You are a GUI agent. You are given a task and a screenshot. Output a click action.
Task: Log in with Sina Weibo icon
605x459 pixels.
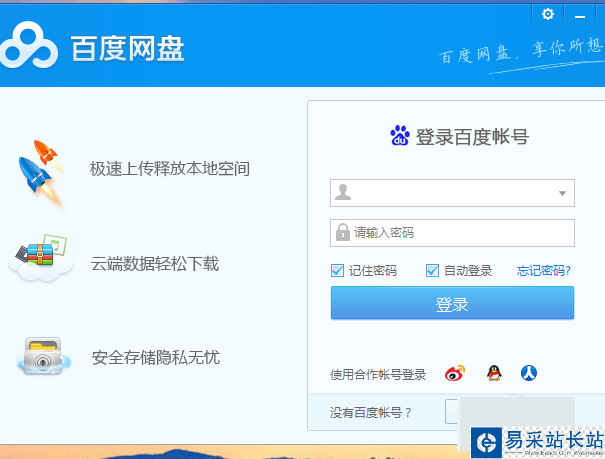(x=455, y=373)
